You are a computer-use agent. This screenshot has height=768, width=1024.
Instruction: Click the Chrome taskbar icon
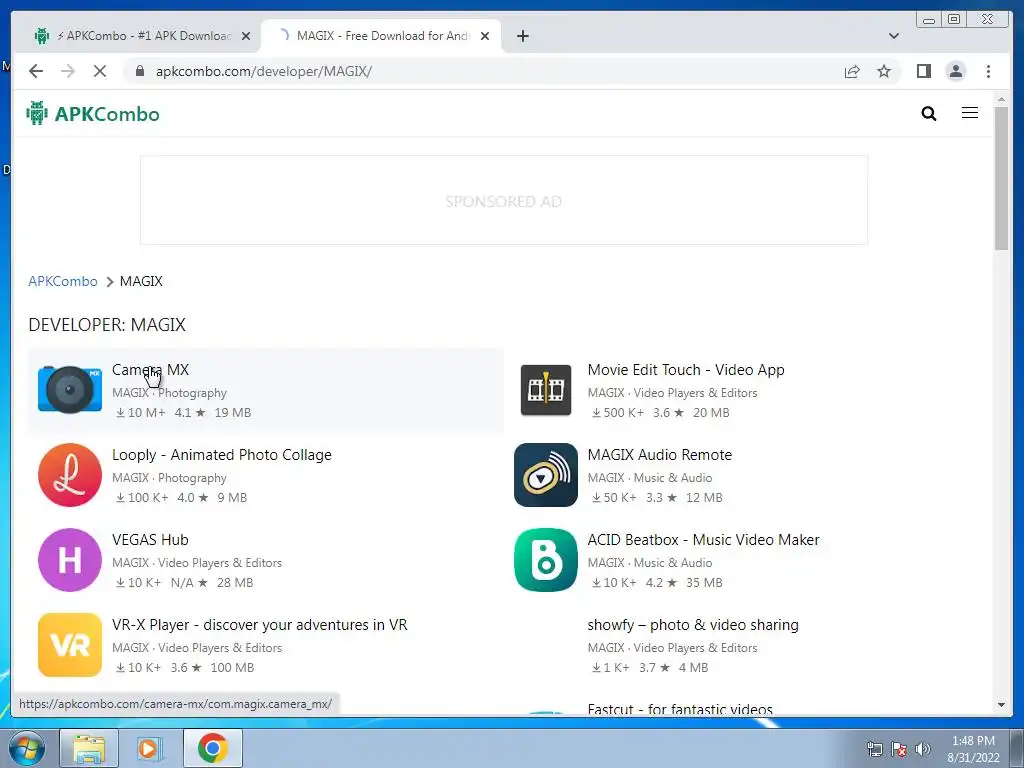(213, 748)
